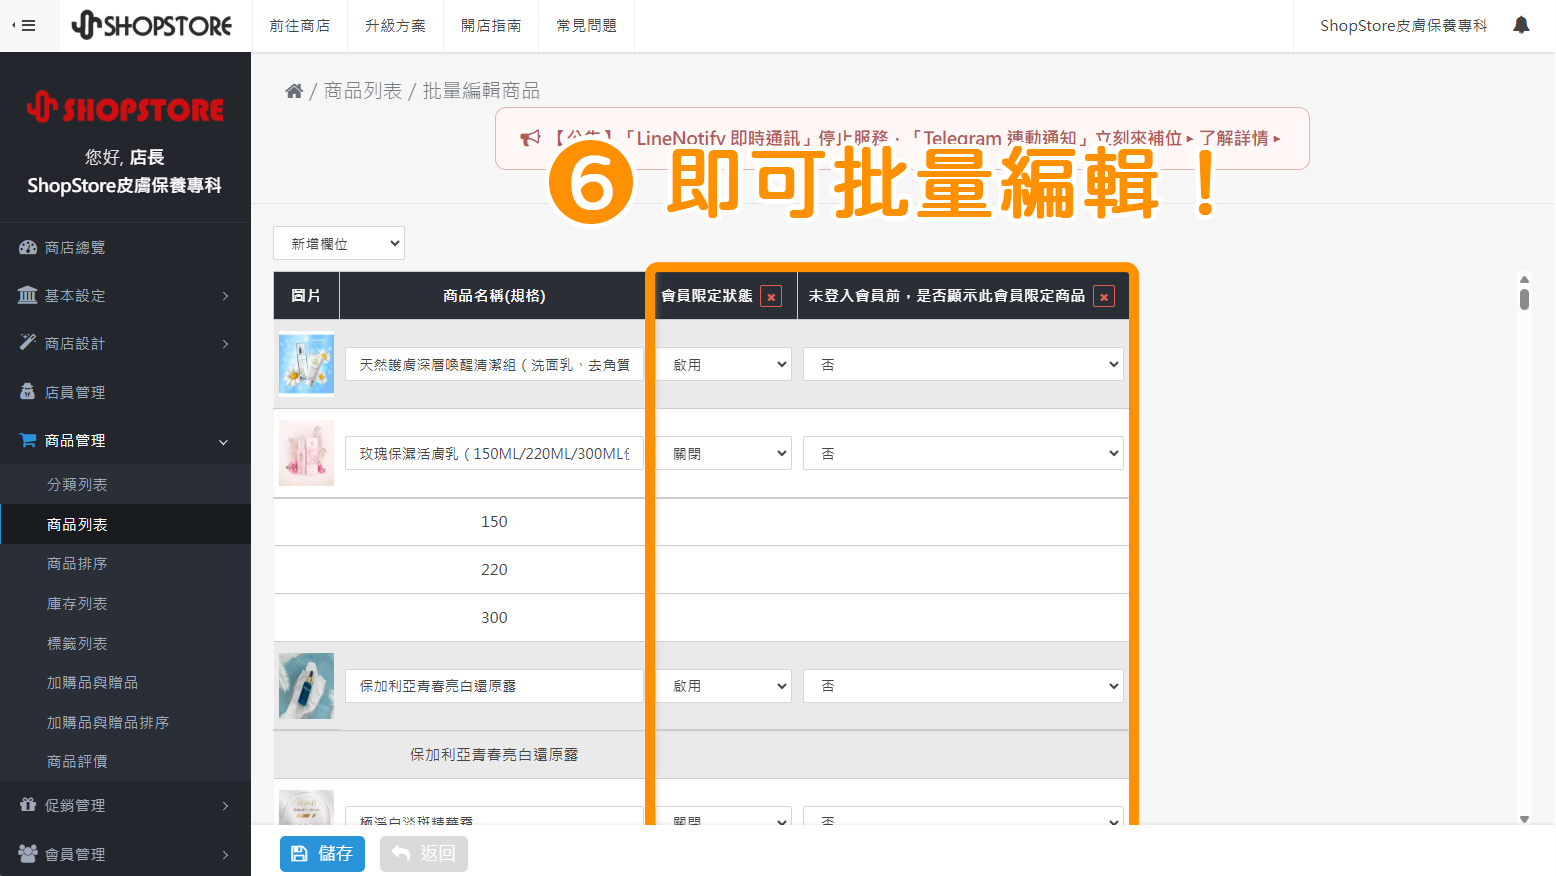This screenshot has height=876, width=1556.
Task: Click the 了解詳情 announcement link
Action: point(1239,138)
